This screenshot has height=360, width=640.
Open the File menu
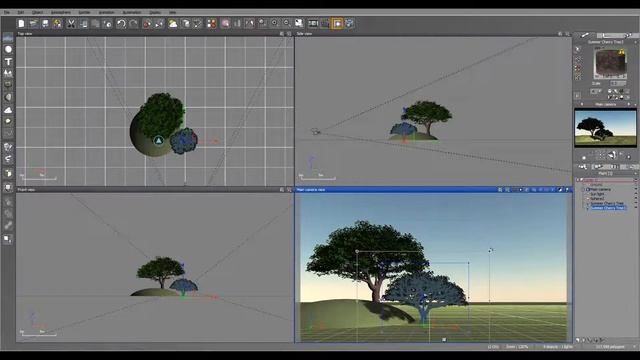coord(7,13)
